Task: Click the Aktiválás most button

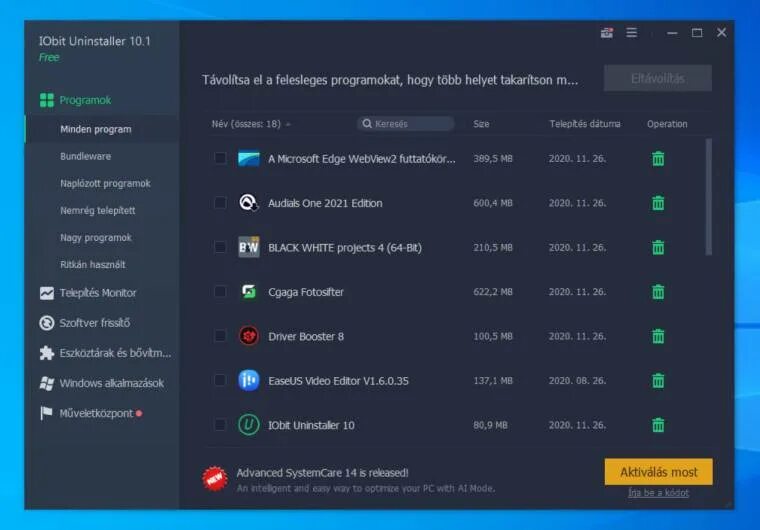Action: (658, 472)
